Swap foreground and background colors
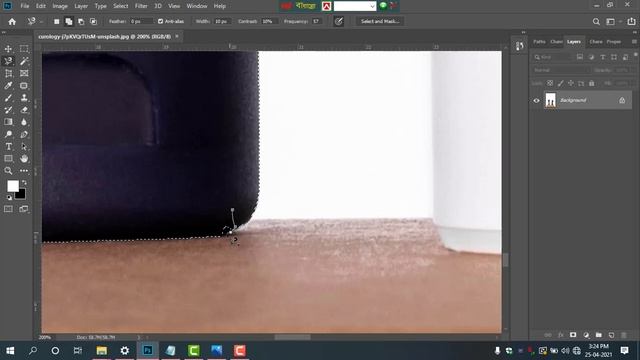 24,182
